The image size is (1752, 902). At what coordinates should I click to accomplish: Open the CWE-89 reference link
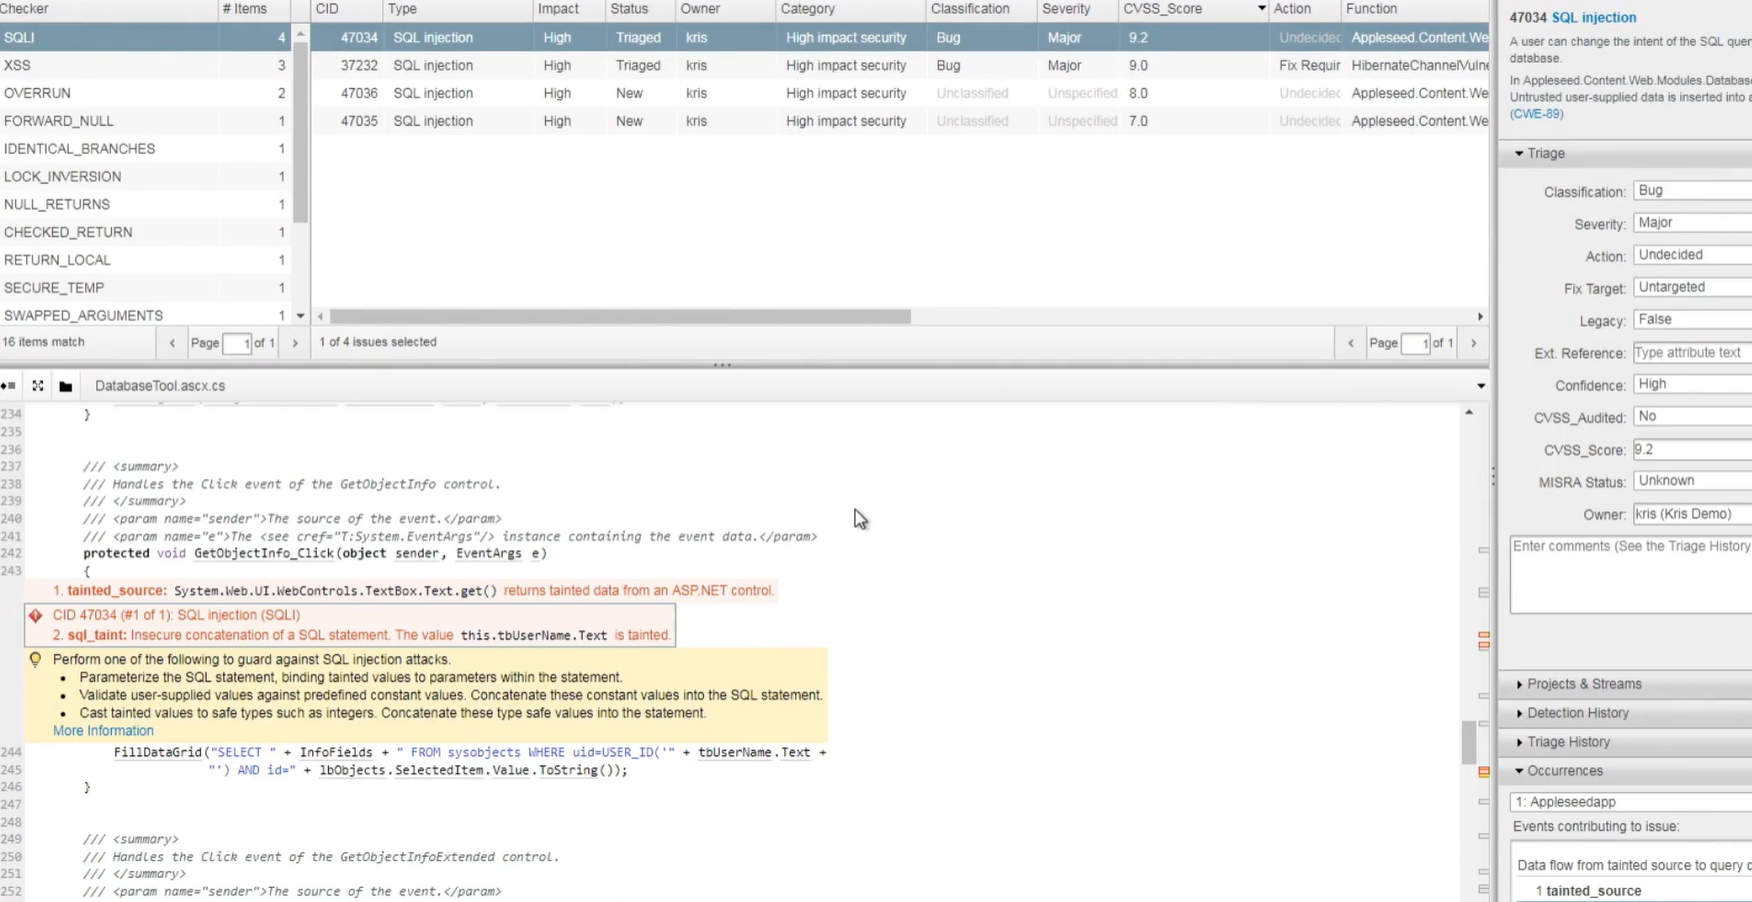[1537, 113]
